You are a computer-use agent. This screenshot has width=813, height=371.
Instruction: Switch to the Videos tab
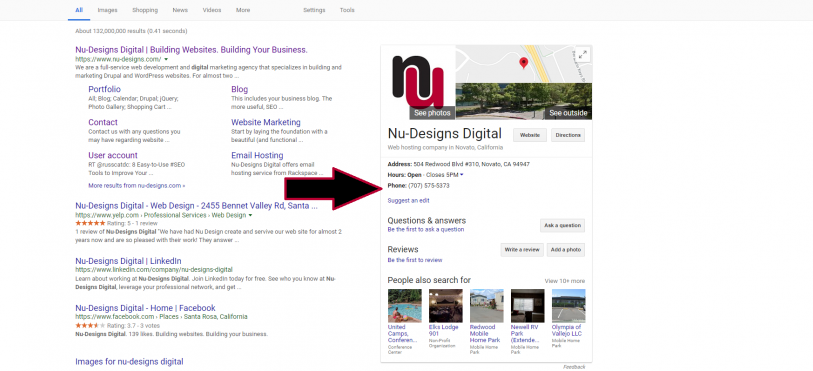212,10
